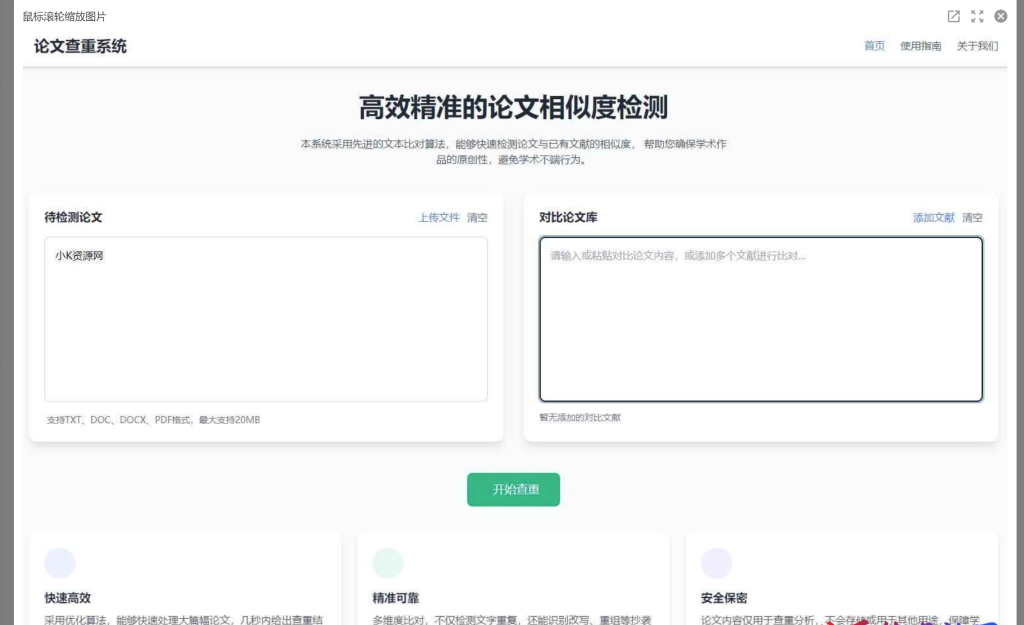Click the purple circle icon above 安全保密
This screenshot has width=1024, height=625.
(715, 565)
